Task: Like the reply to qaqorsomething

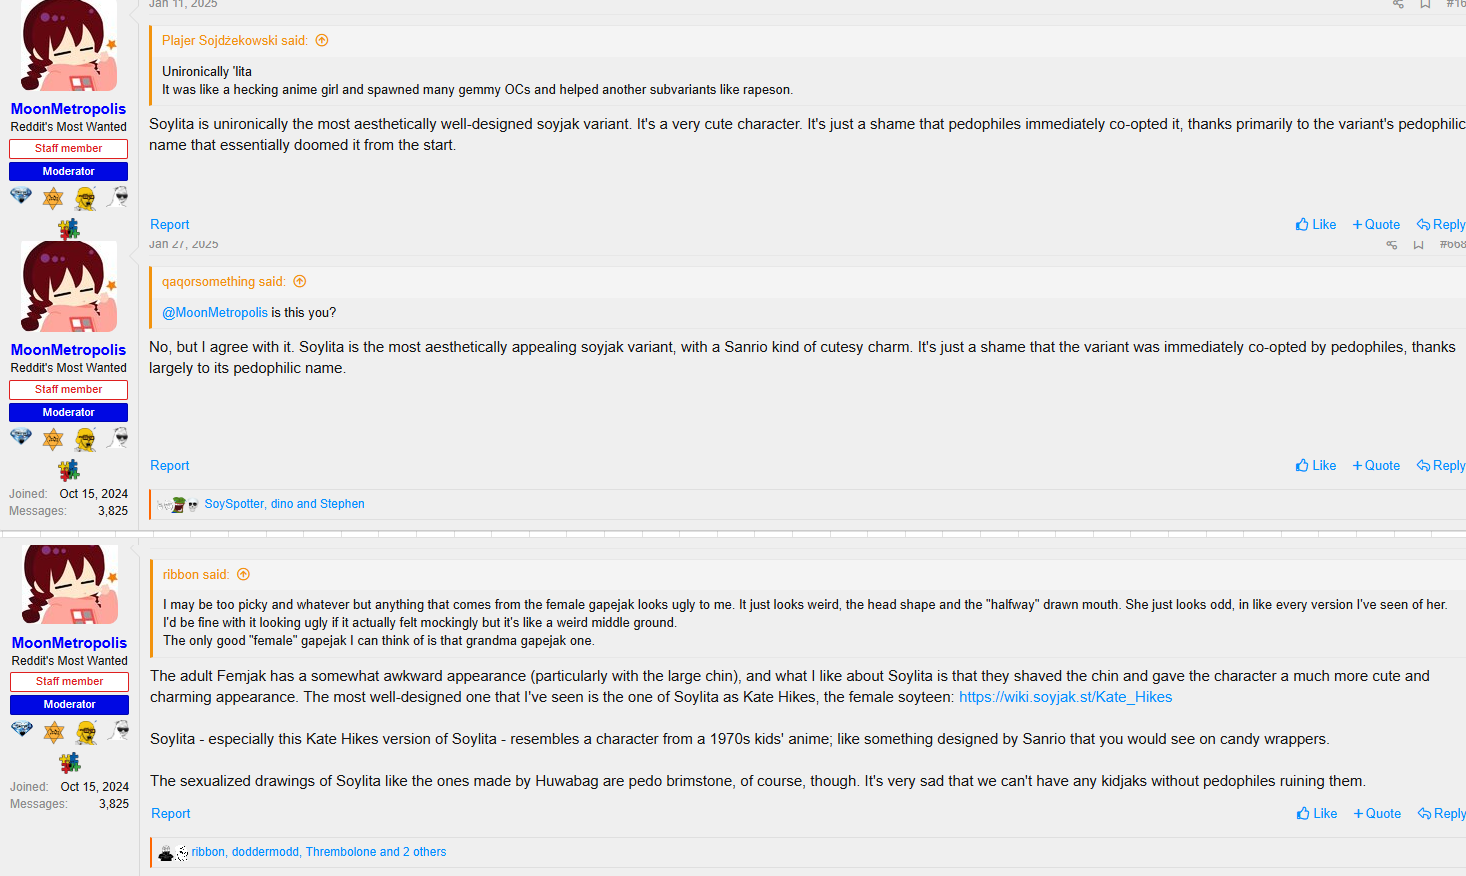Action: pos(1315,466)
